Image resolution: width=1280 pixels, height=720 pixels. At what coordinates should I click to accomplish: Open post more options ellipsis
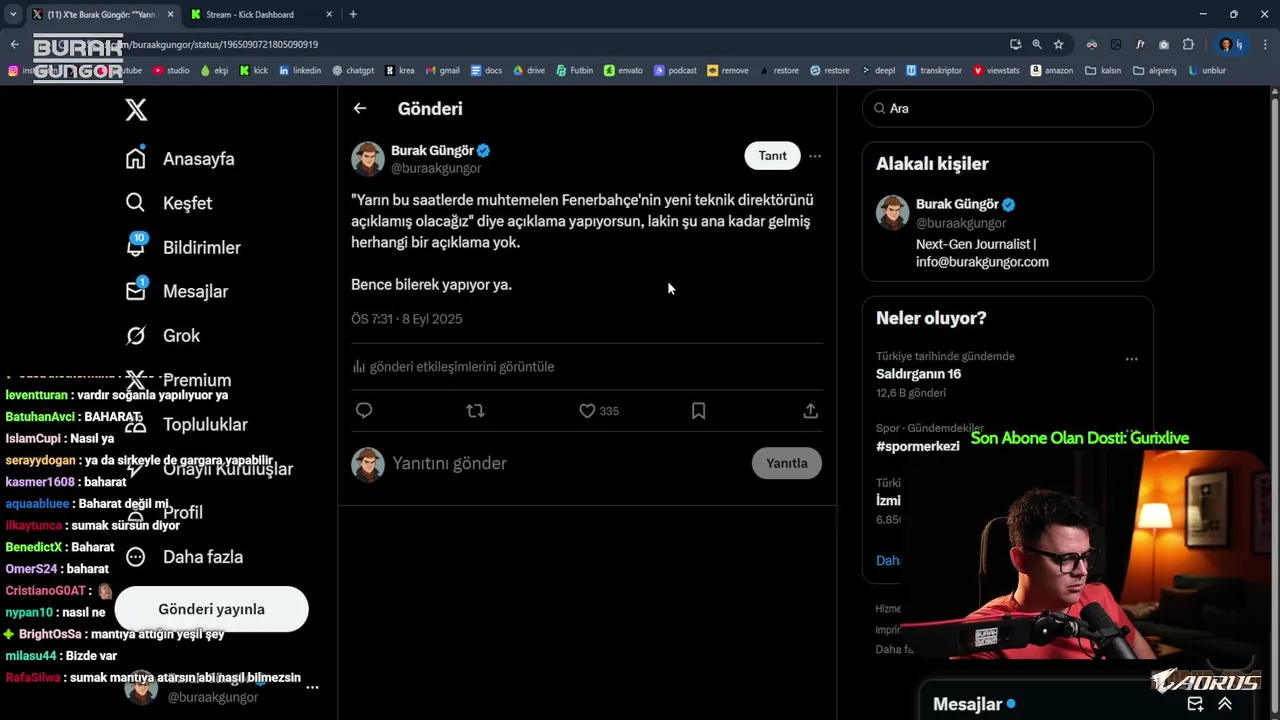(x=815, y=156)
